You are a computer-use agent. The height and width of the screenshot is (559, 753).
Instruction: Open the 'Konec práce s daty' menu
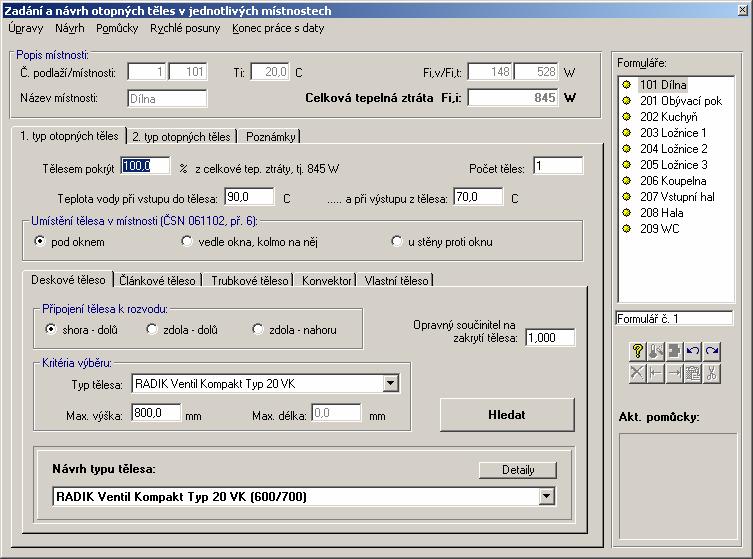pyautogui.click(x=278, y=28)
